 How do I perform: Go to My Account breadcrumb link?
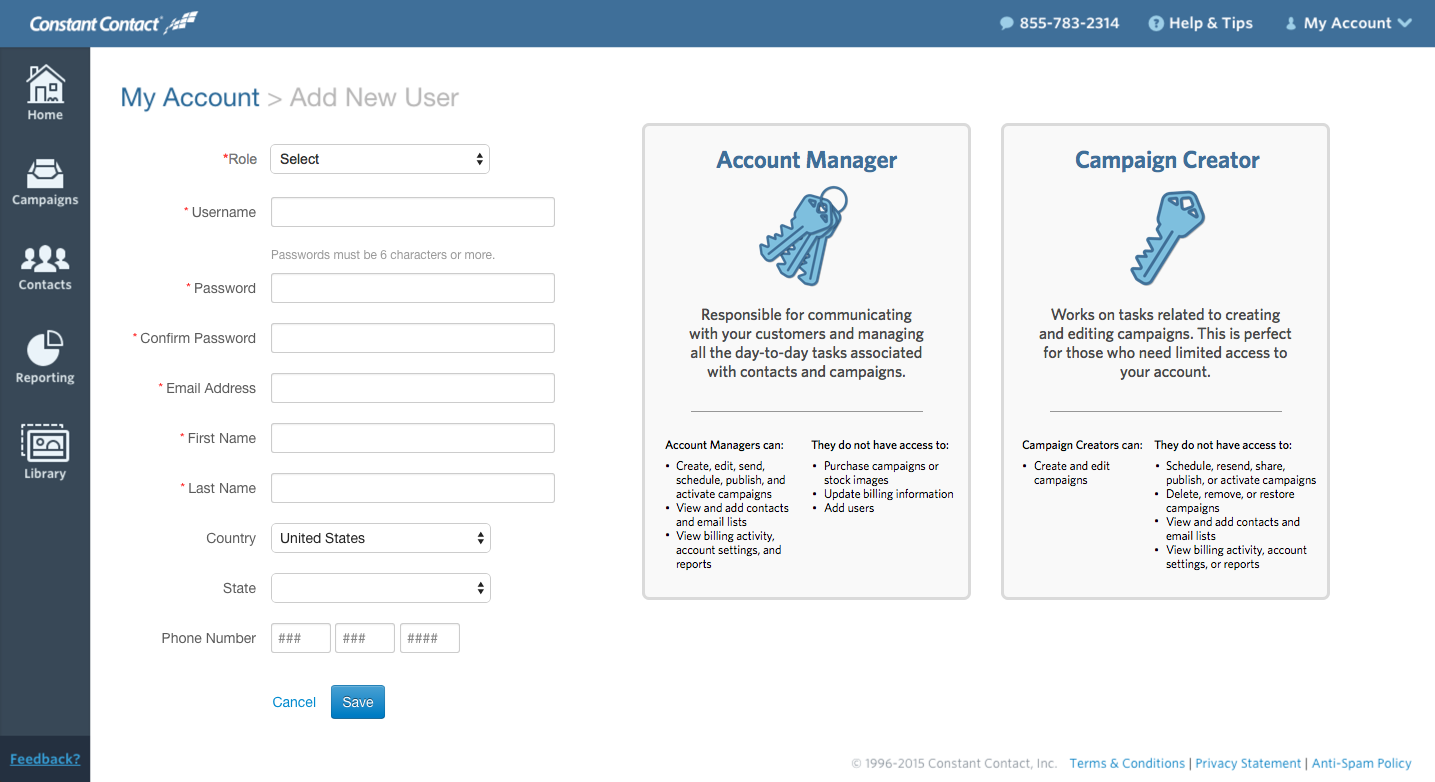coord(190,97)
